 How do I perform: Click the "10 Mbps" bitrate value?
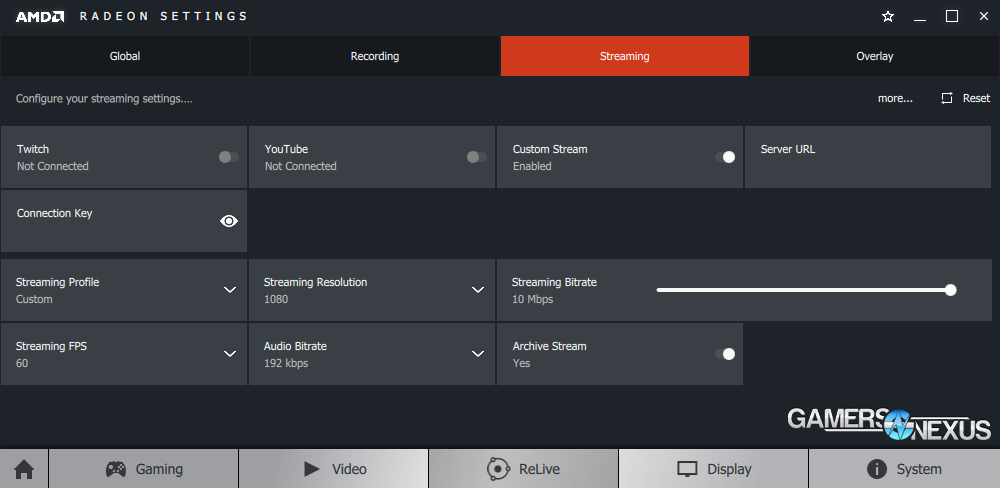[x=533, y=299]
